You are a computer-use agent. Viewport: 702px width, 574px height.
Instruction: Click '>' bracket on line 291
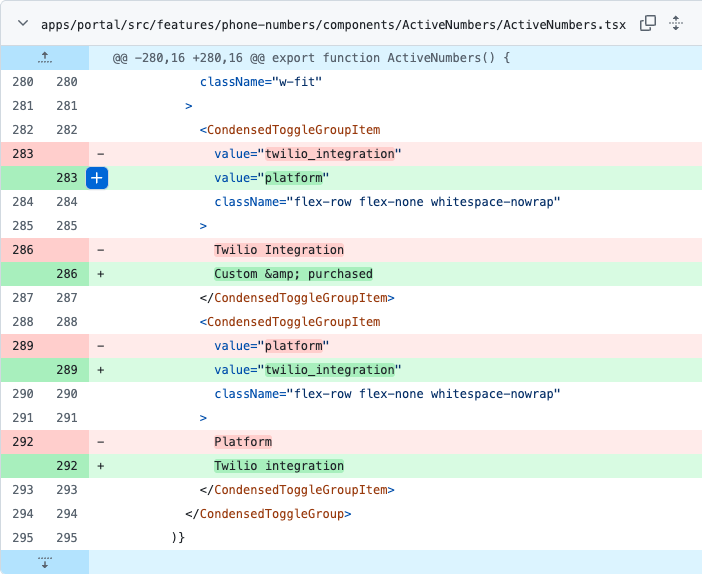point(203,418)
